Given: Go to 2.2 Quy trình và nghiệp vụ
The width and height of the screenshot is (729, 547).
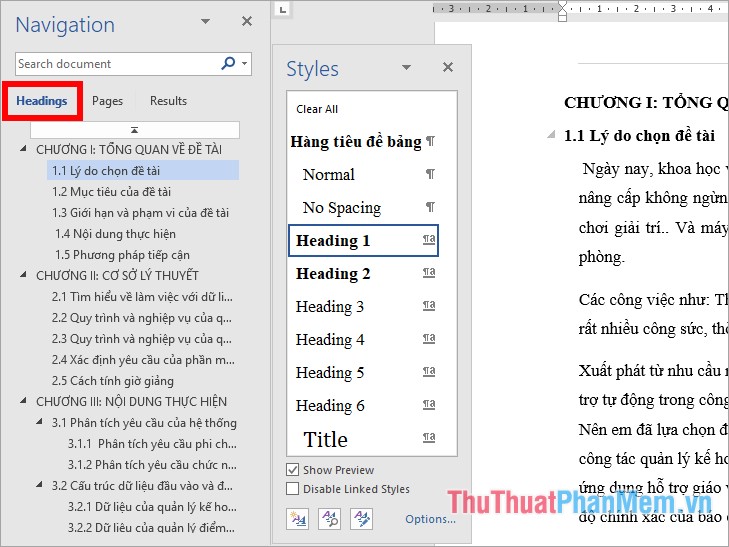Looking at the screenshot, I should [142, 318].
